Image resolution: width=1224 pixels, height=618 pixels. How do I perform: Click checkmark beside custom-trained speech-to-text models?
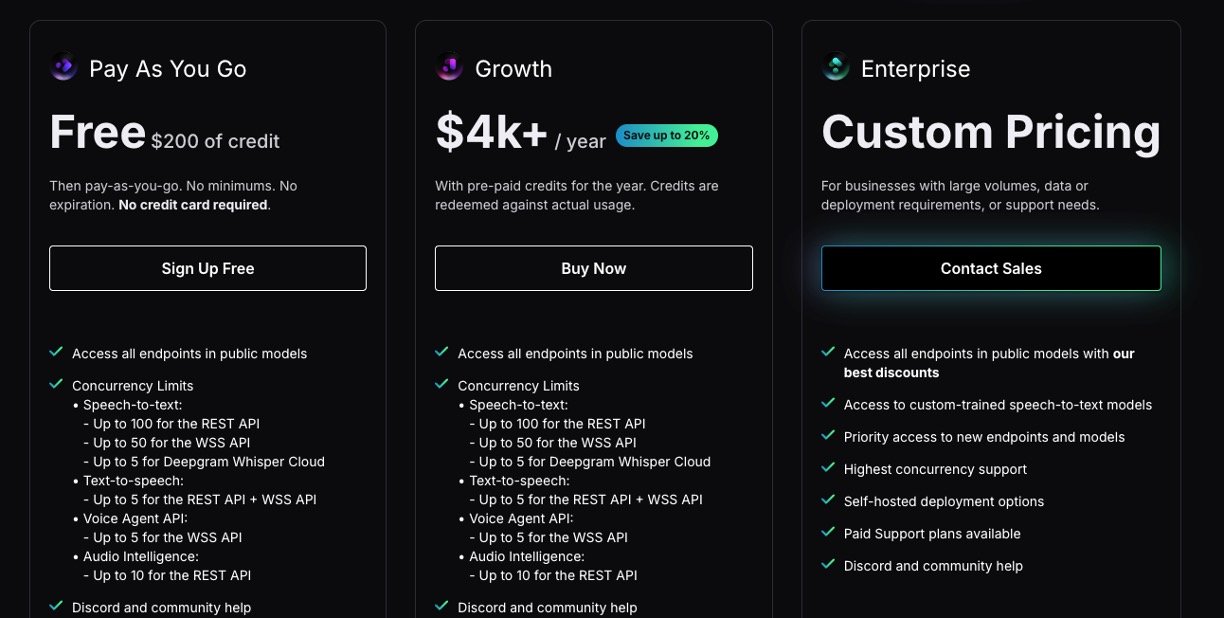[x=828, y=404]
